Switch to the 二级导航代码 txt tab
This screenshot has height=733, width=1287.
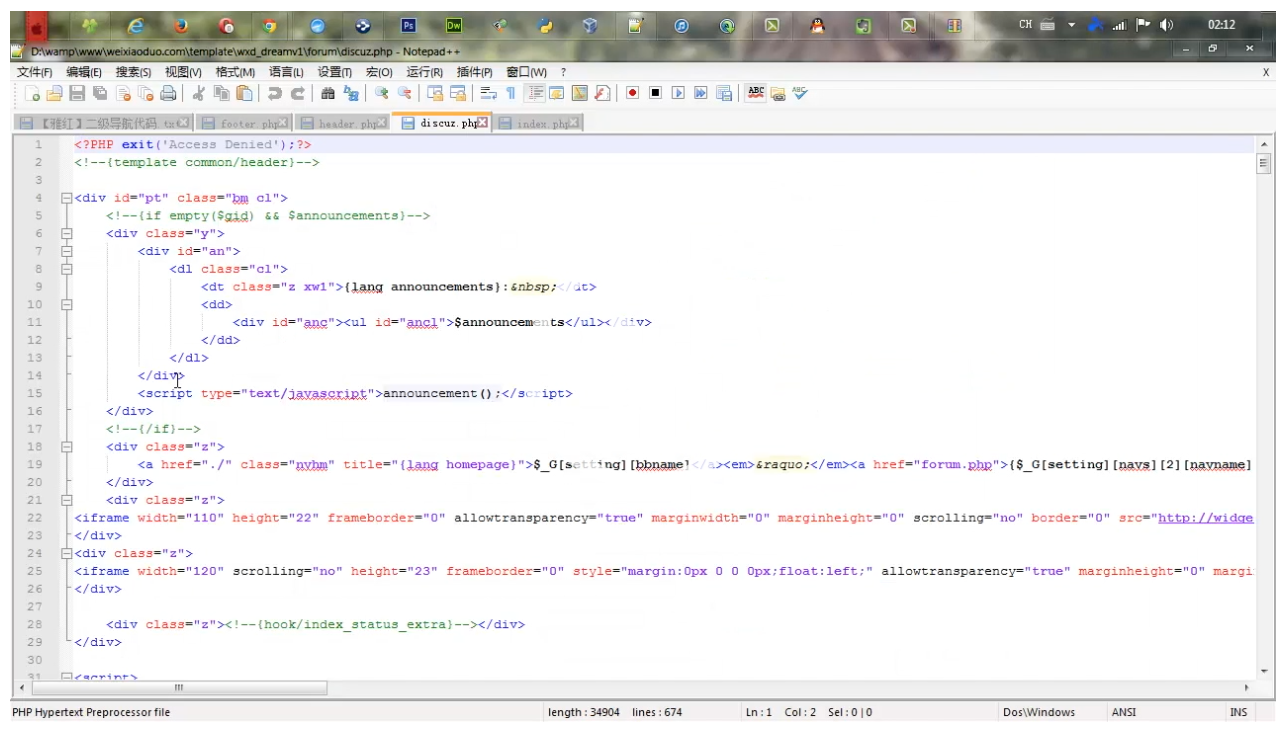(x=103, y=124)
